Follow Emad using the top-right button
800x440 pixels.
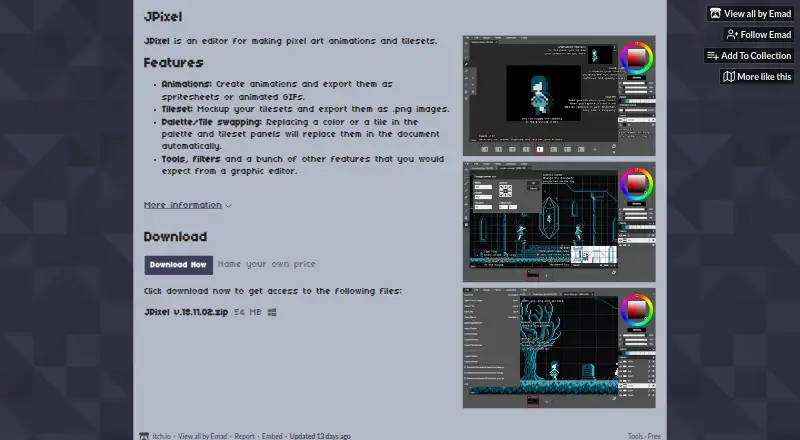tap(759, 35)
